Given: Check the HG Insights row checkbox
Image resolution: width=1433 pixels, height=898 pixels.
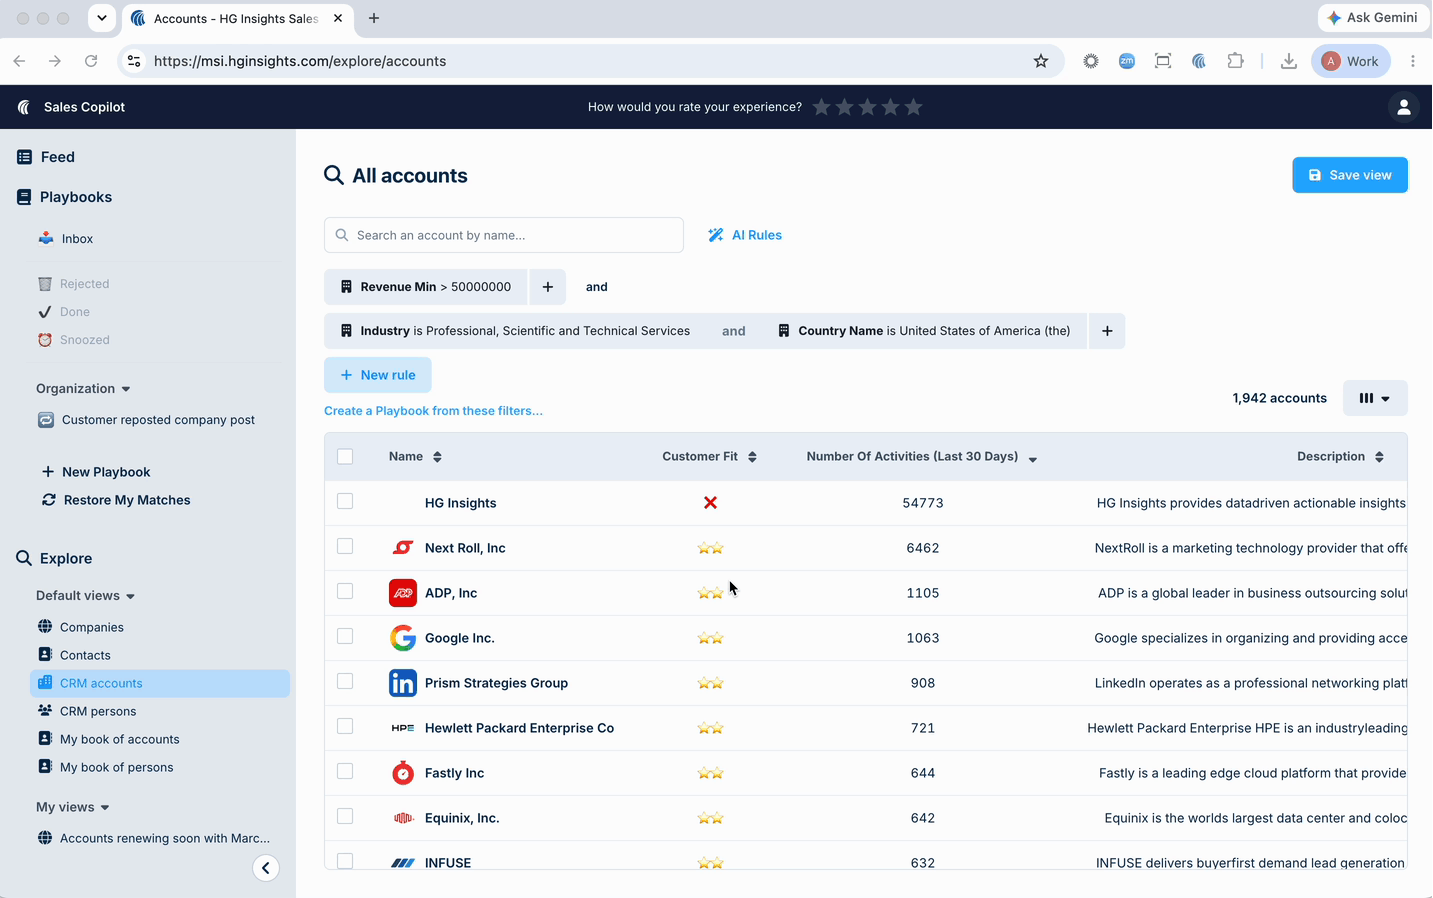Looking at the screenshot, I should coord(345,501).
